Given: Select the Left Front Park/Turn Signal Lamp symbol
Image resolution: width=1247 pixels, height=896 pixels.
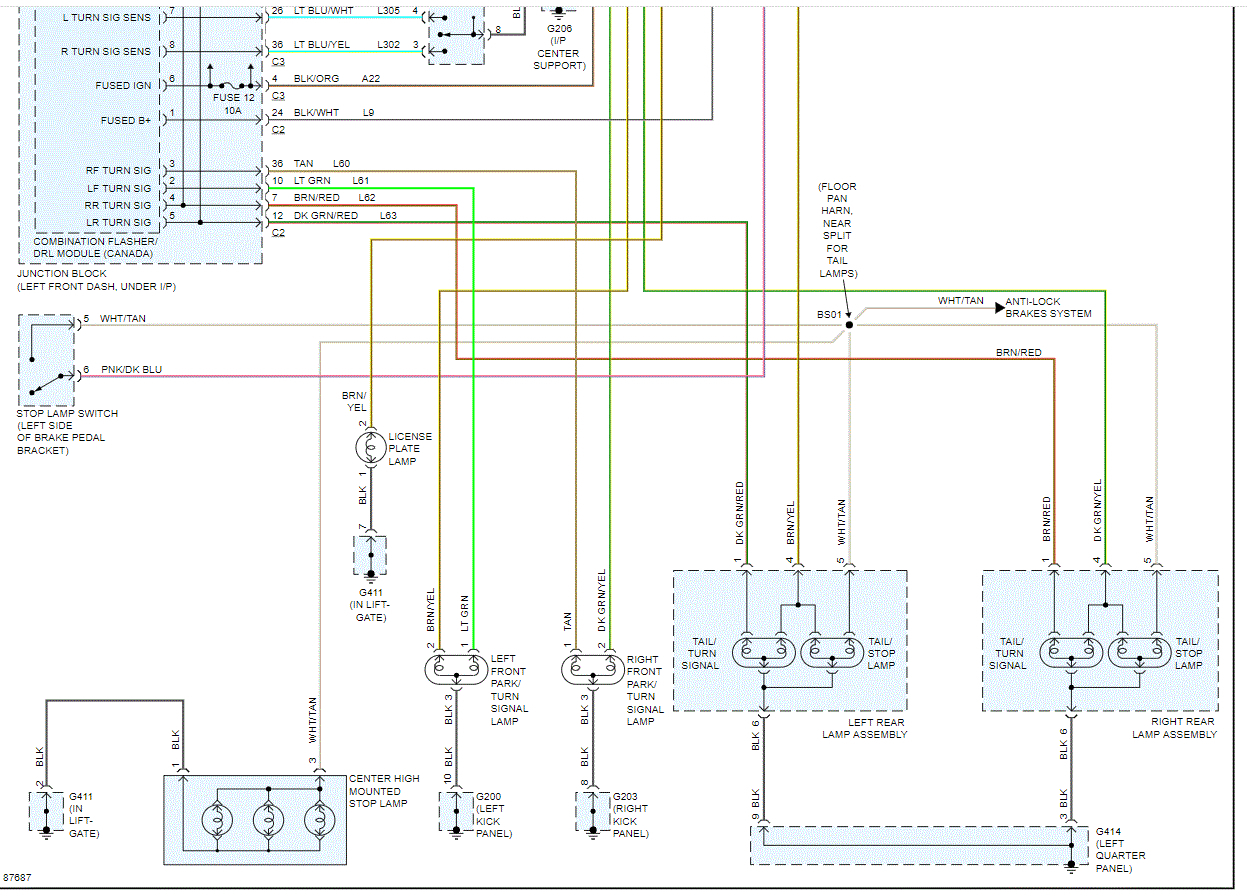Looking at the screenshot, I should click(456, 666).
